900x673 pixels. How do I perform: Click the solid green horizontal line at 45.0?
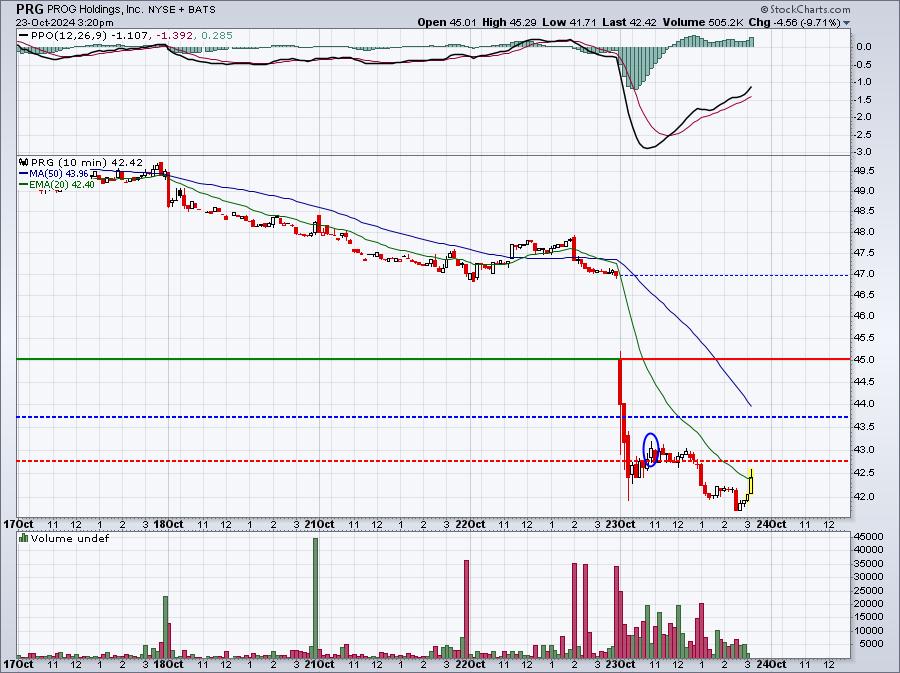point(317,359)
